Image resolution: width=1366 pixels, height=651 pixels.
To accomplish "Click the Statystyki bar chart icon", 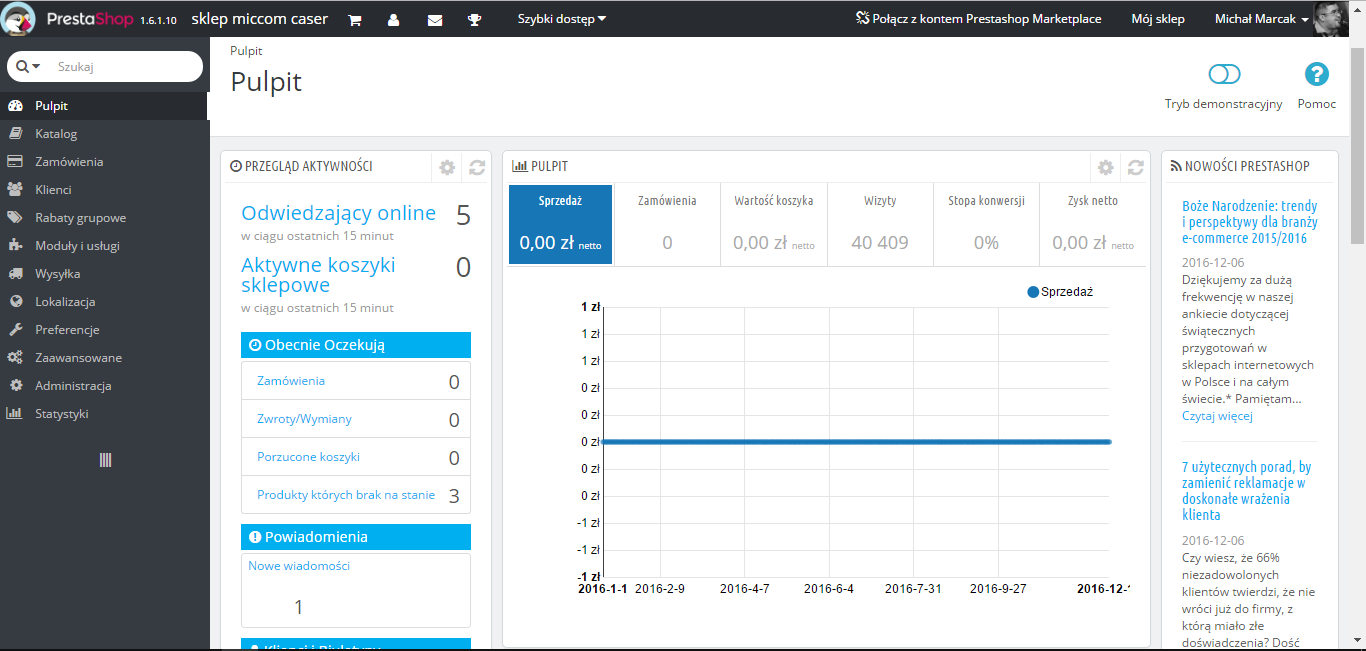I will 15,414.
